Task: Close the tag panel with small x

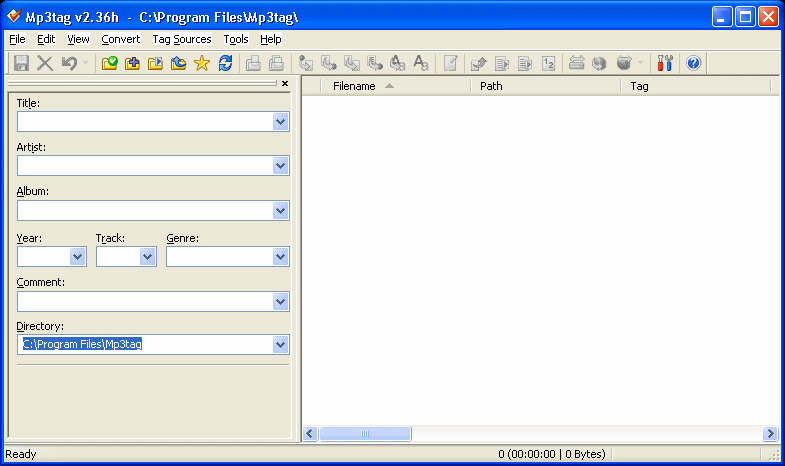Action: (x=285, y=84)
